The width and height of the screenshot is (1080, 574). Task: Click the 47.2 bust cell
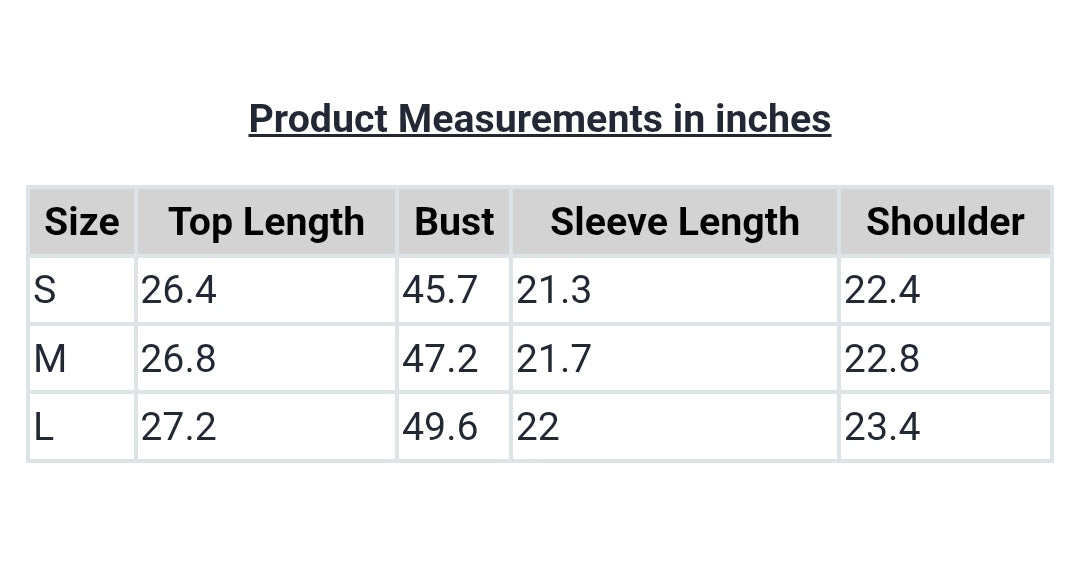[x=454, y=358]
